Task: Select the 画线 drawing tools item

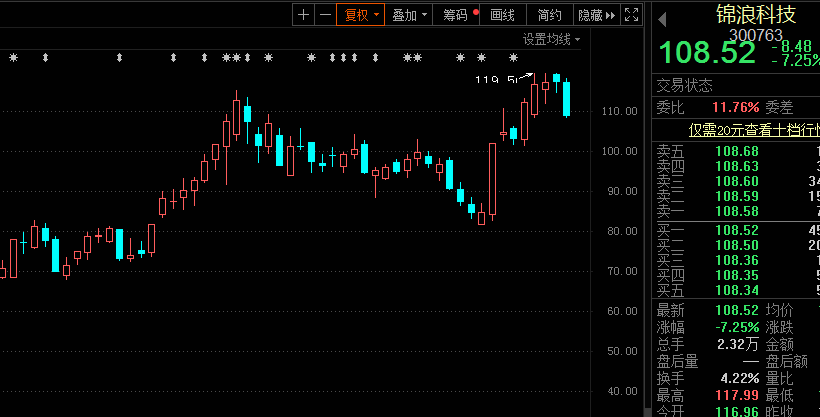Action: click(x=502, y=14)
